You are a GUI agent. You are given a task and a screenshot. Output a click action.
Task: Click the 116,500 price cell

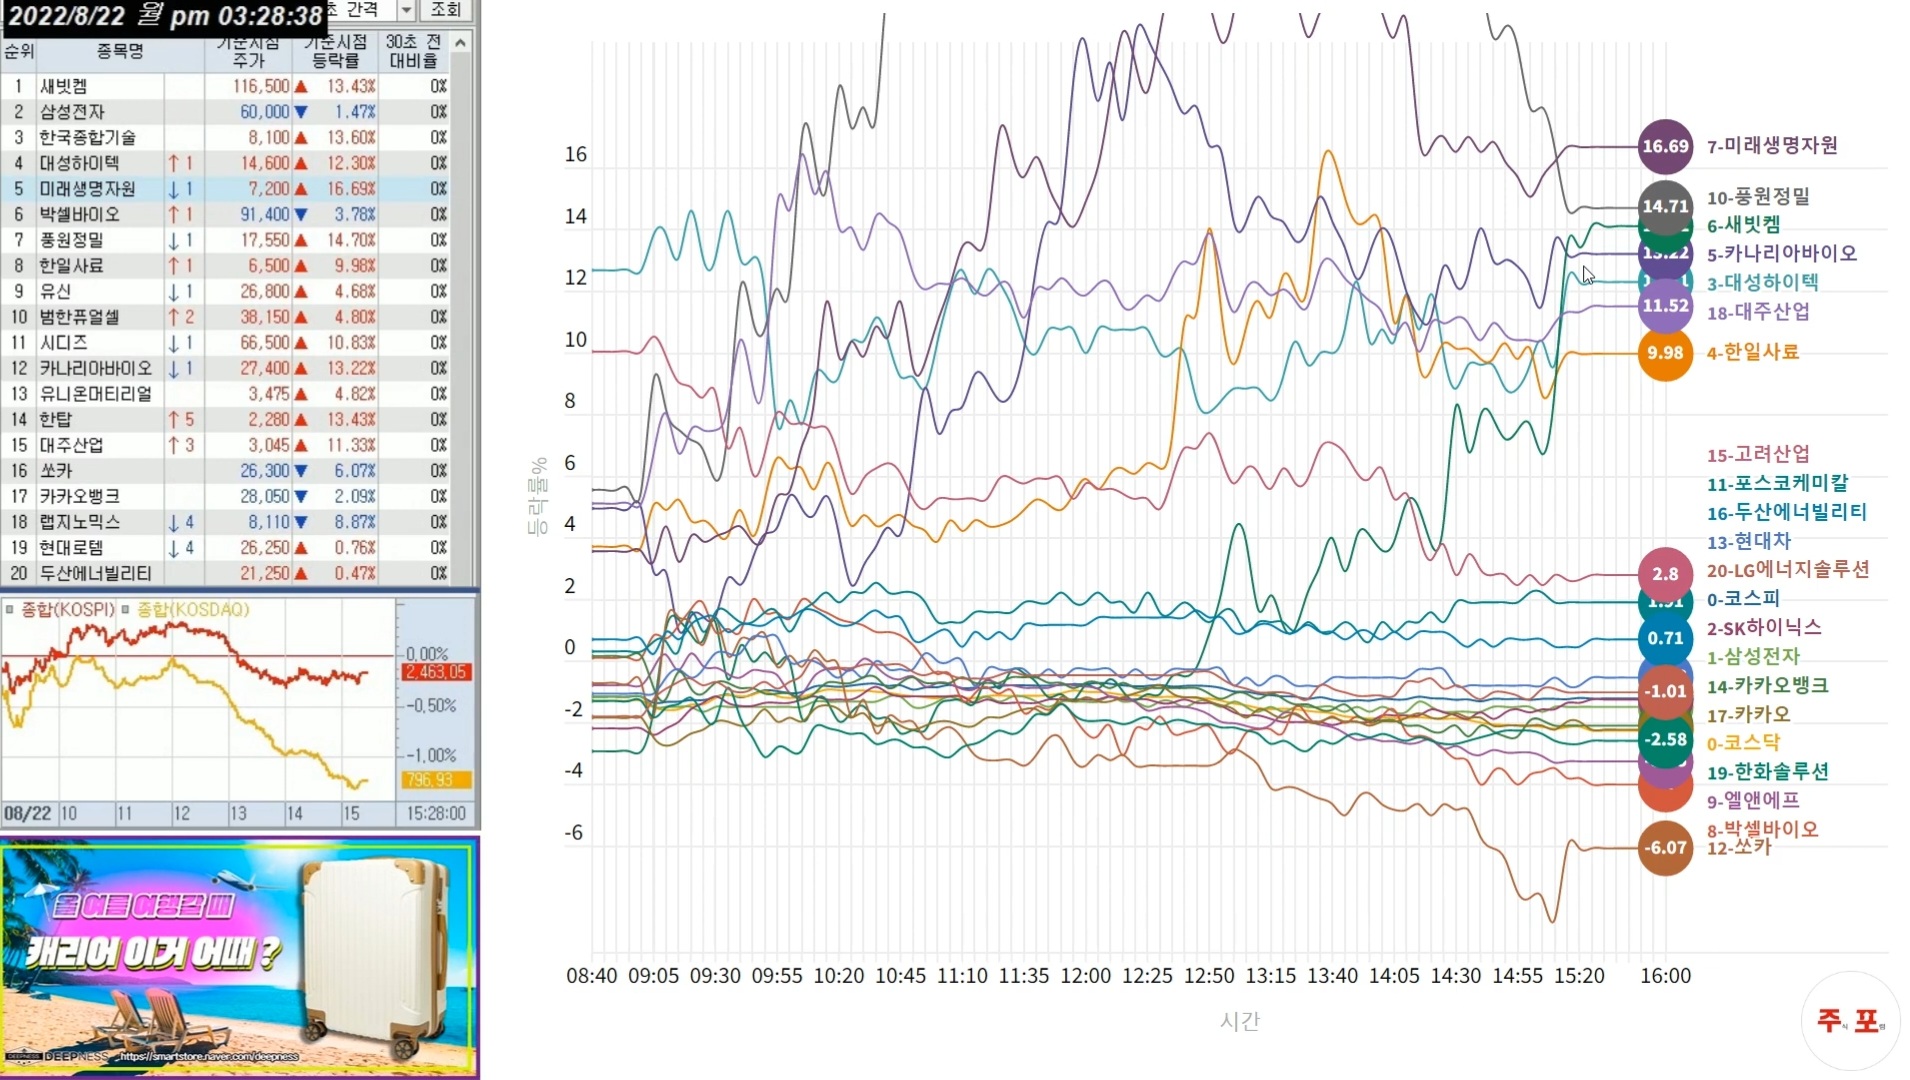click(x=261, y=86)
